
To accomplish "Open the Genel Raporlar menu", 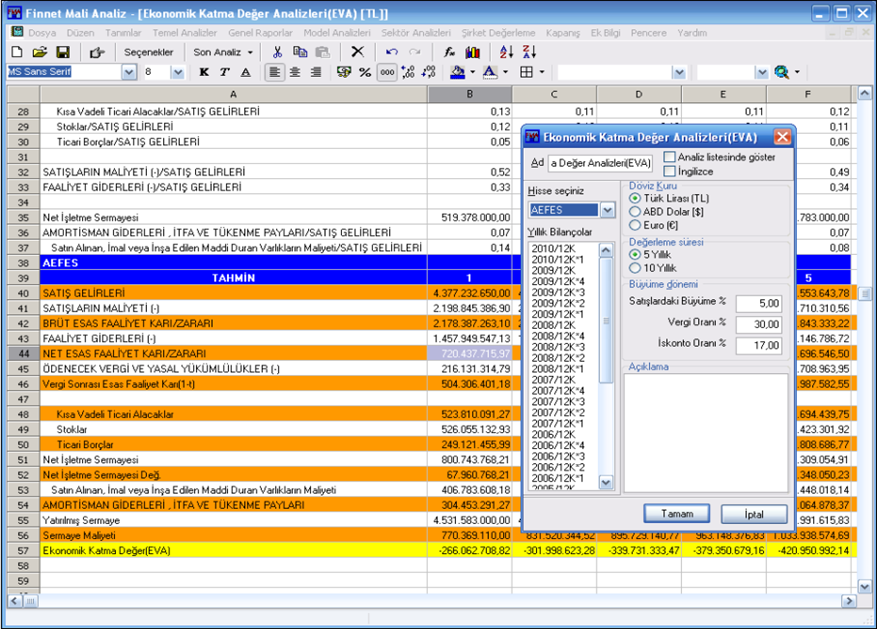I will tap(262, 33).
